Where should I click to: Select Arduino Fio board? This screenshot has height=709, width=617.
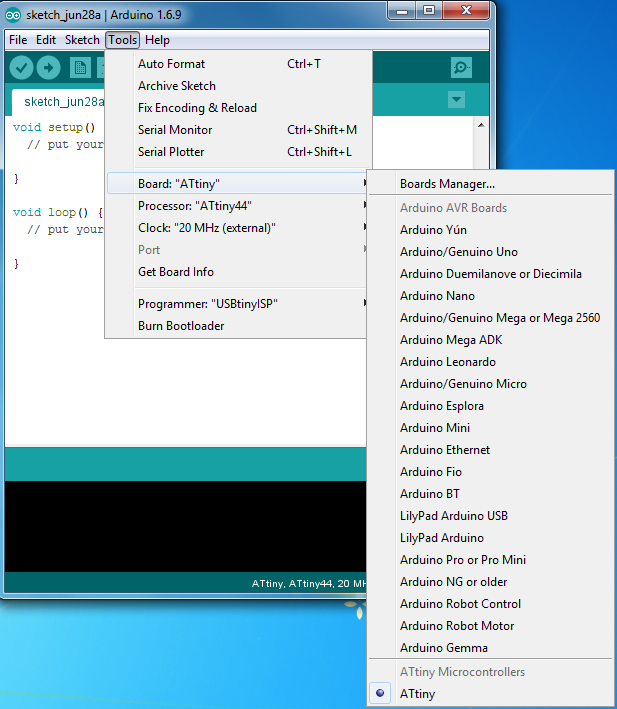pos(490,472)
